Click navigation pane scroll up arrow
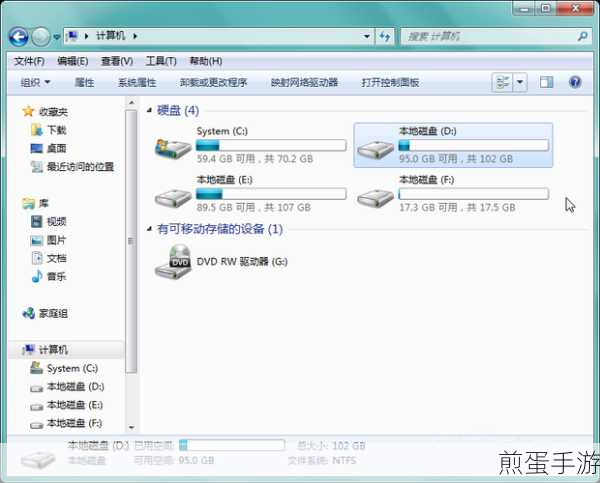600x483 pixels. (x=131, y=103)
